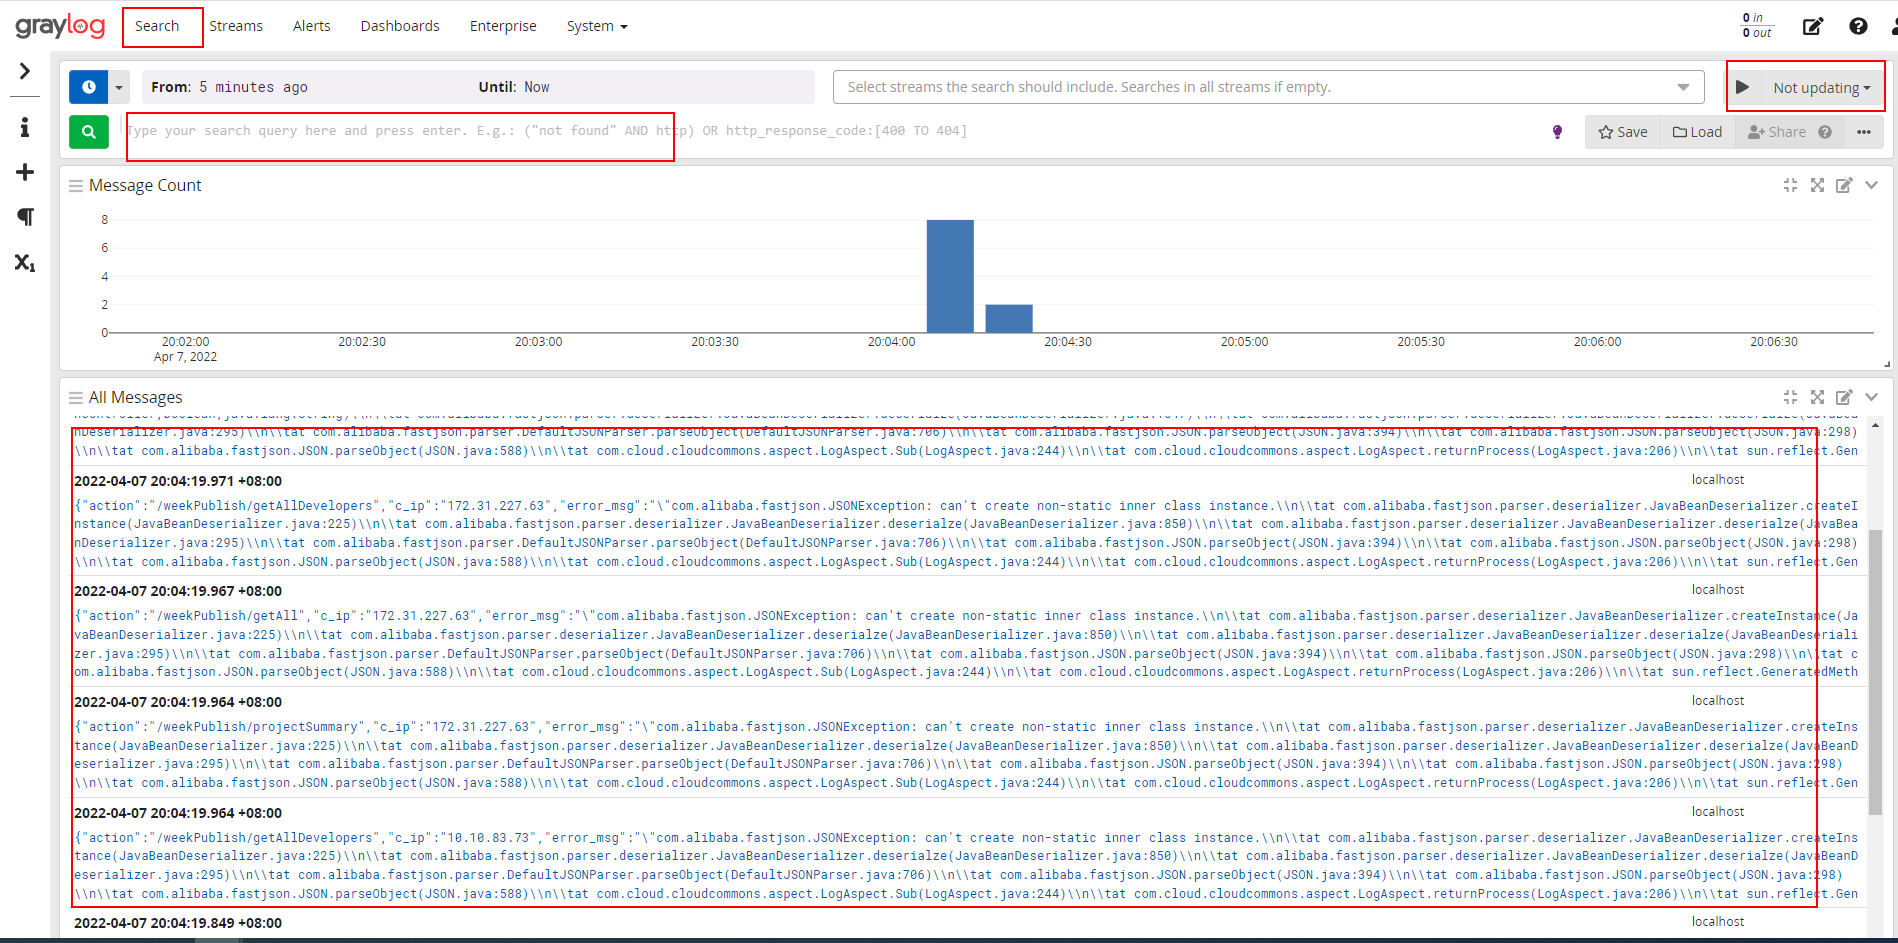1898x943 pixels.
Task: Open the highlighting paragraph icon
Action: click(25, 217)
